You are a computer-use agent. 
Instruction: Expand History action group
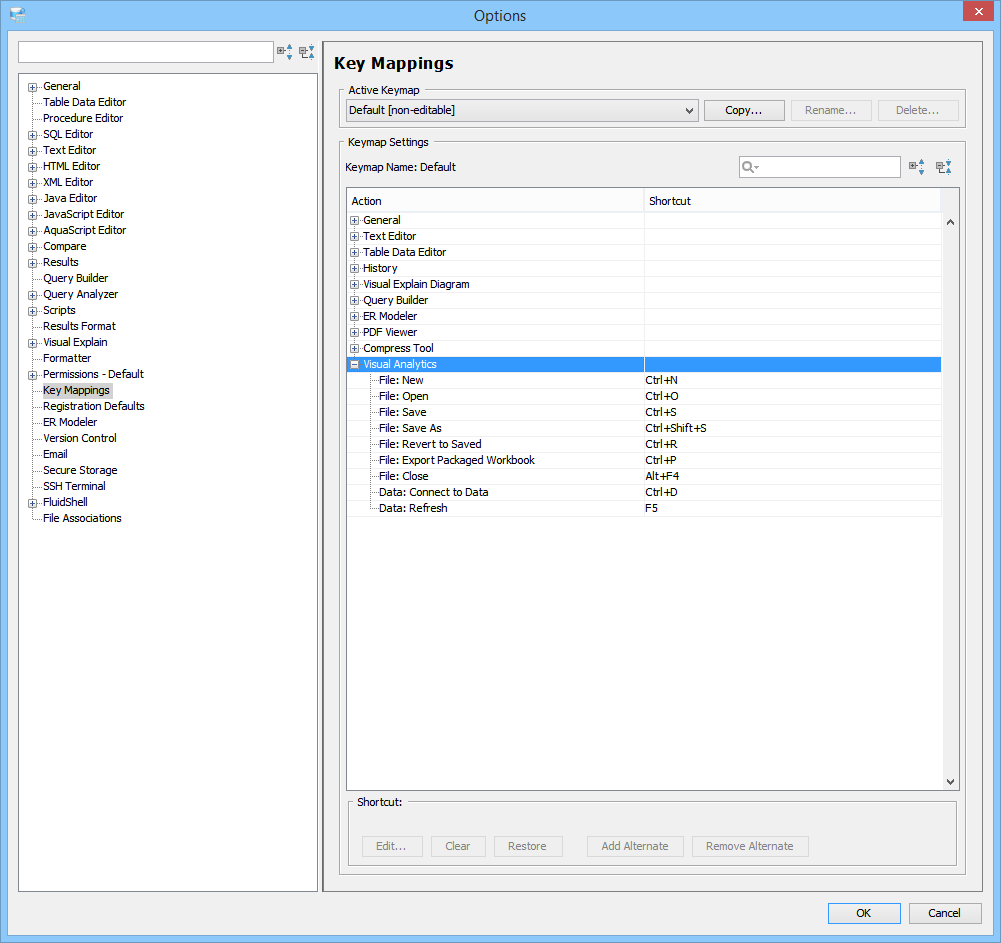354,268
